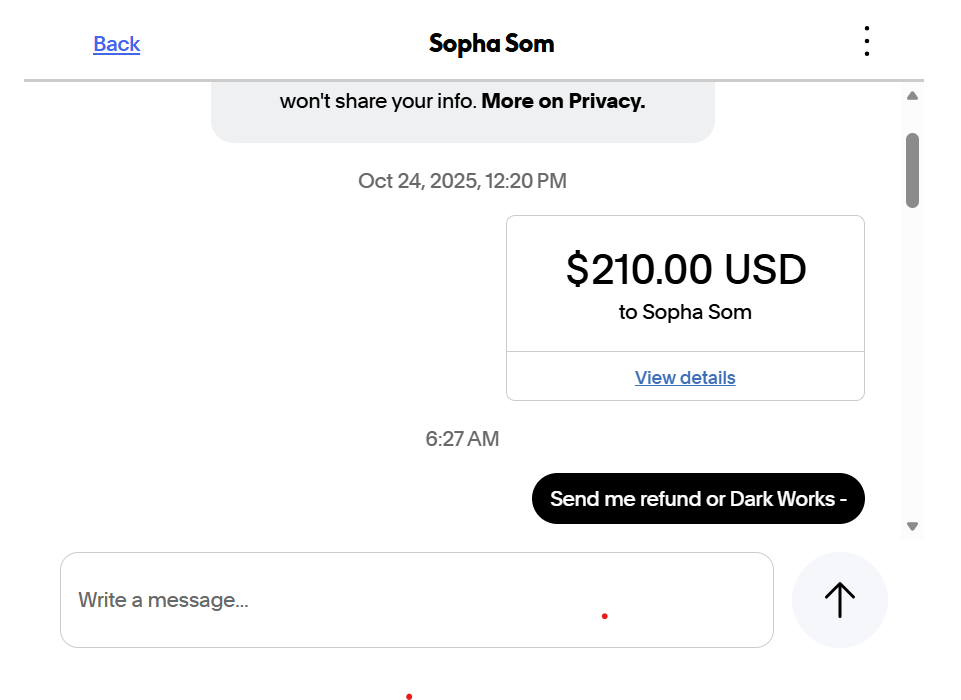View details of the $210.00 payment

(685, 377)
